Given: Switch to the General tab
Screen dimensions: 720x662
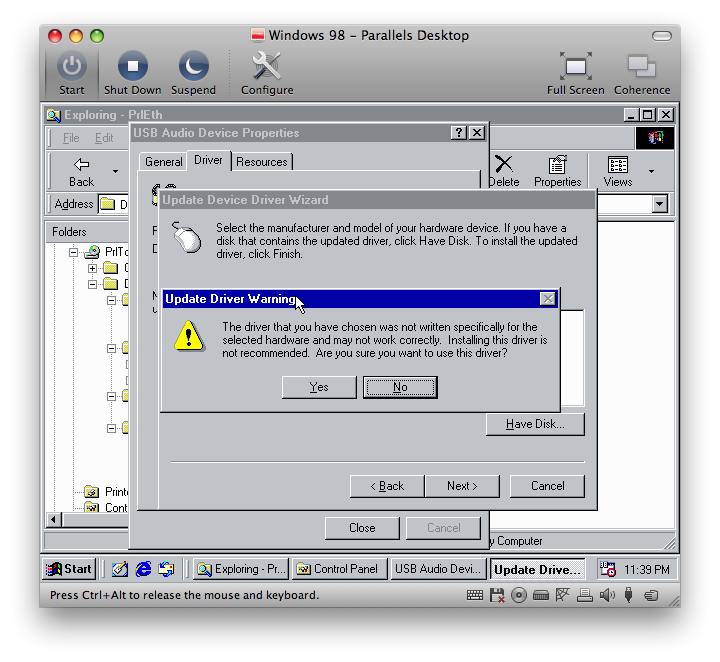Looking at the screenshot, I should coord(163,162).
